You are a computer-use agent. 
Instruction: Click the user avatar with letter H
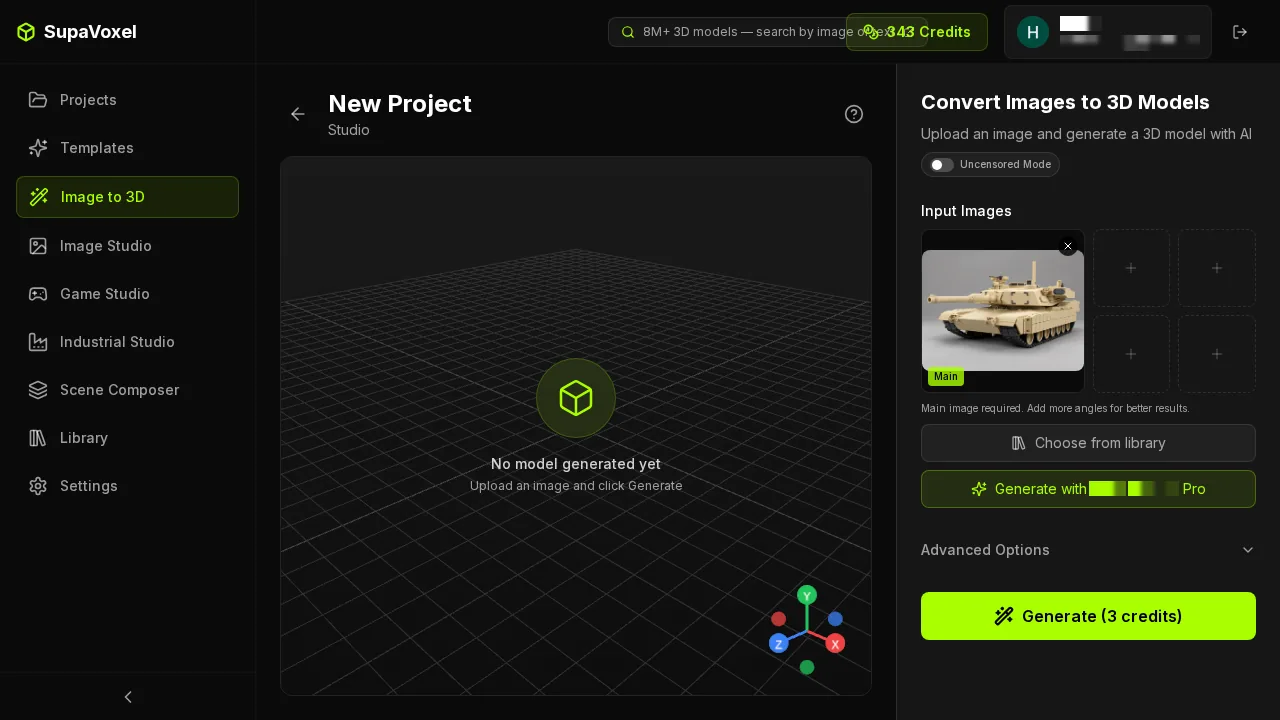pyautogui.click(x=1033, y=32)
